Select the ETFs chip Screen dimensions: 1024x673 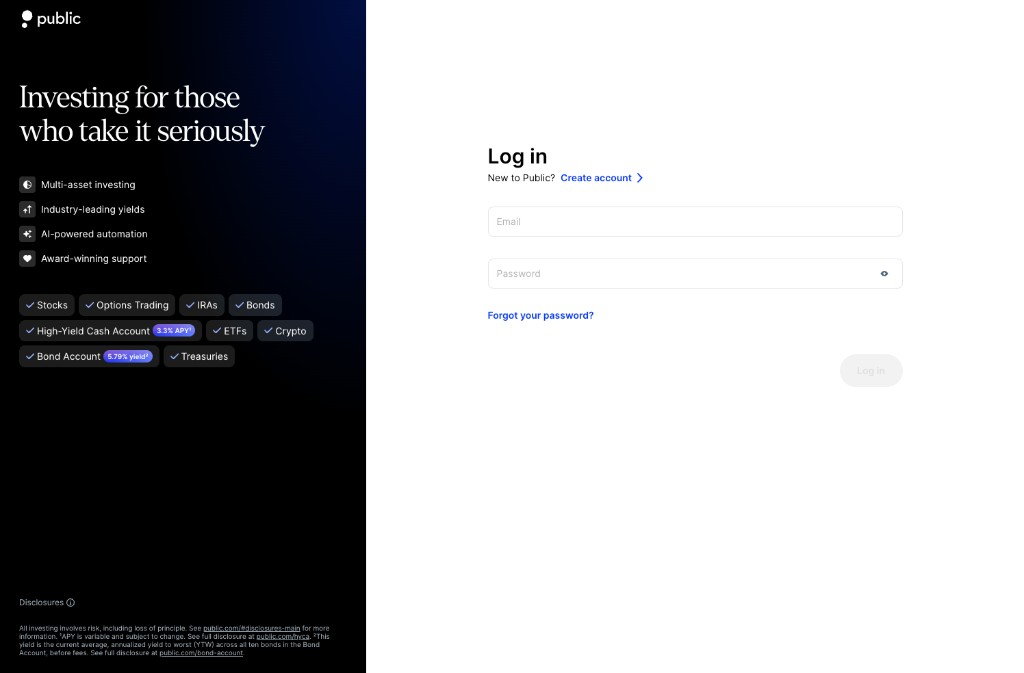coord(229,331)
